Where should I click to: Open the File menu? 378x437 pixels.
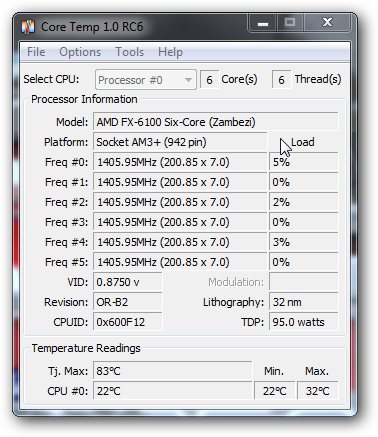36,52
